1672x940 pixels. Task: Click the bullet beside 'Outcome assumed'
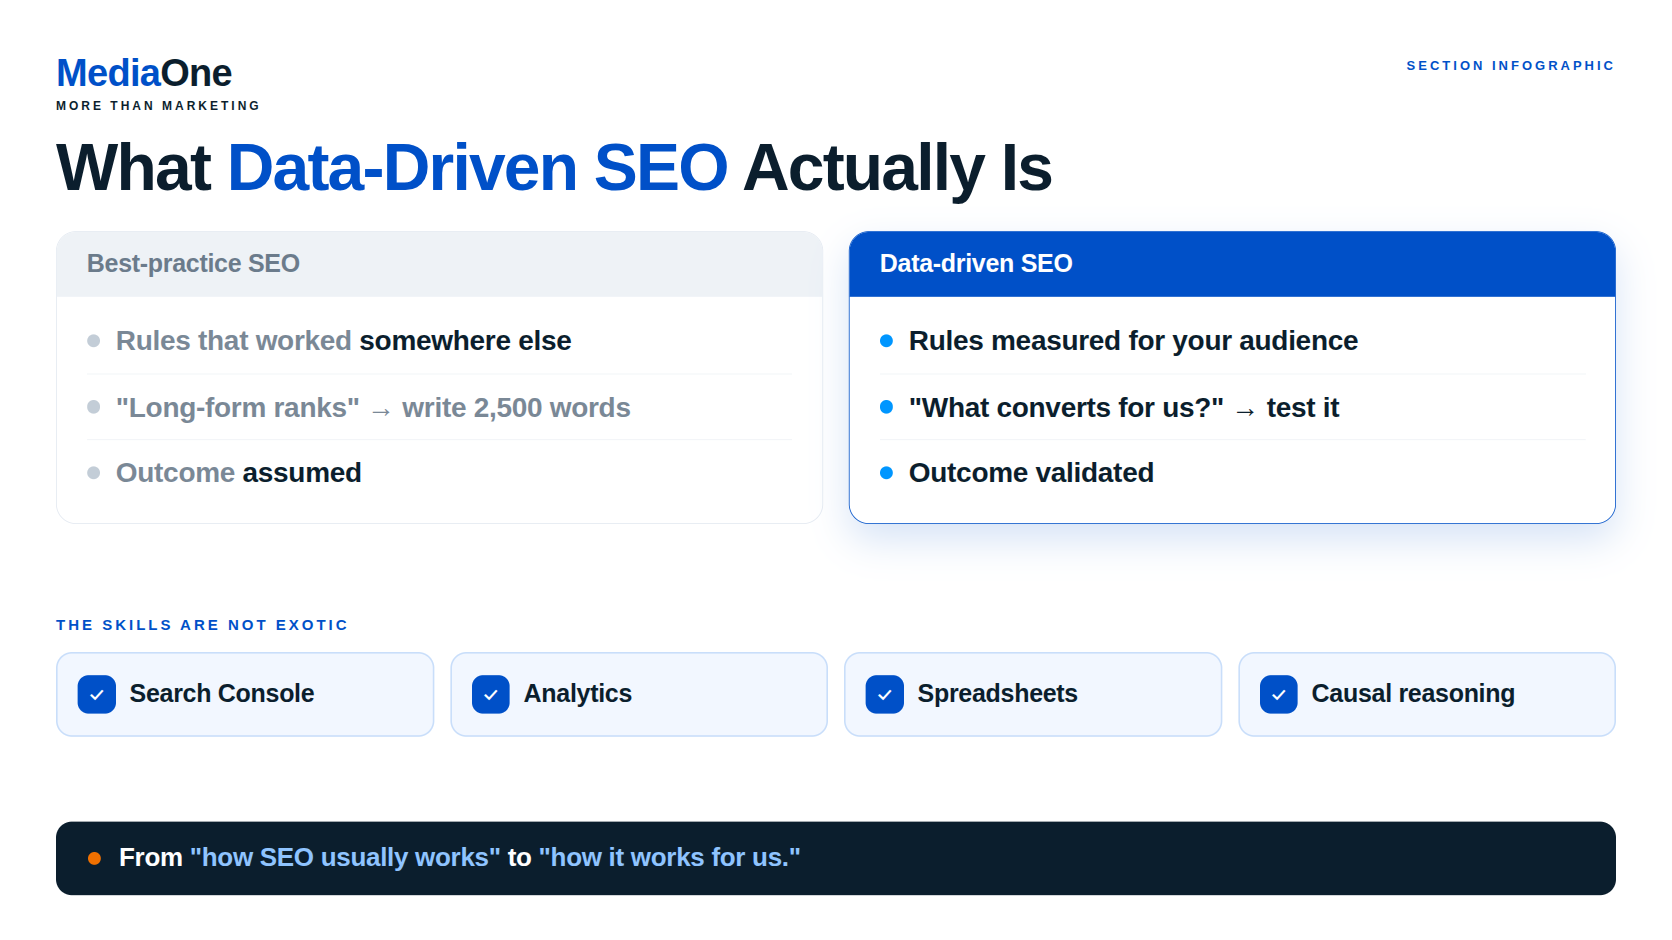[94, 473]
